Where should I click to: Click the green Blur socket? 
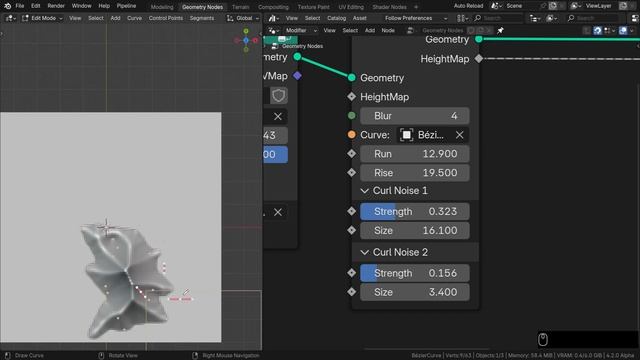(x=352, y=116)
